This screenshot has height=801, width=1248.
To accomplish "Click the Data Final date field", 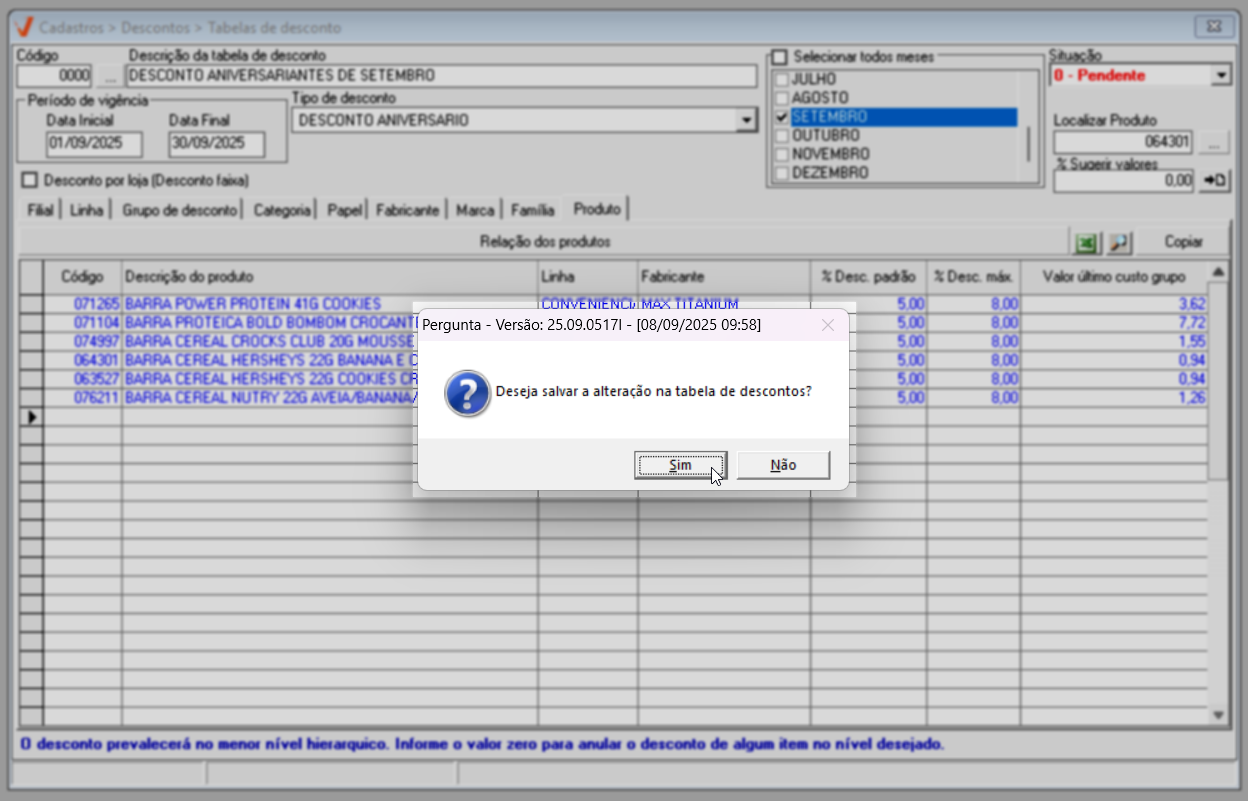I will (x=216, y=144).
